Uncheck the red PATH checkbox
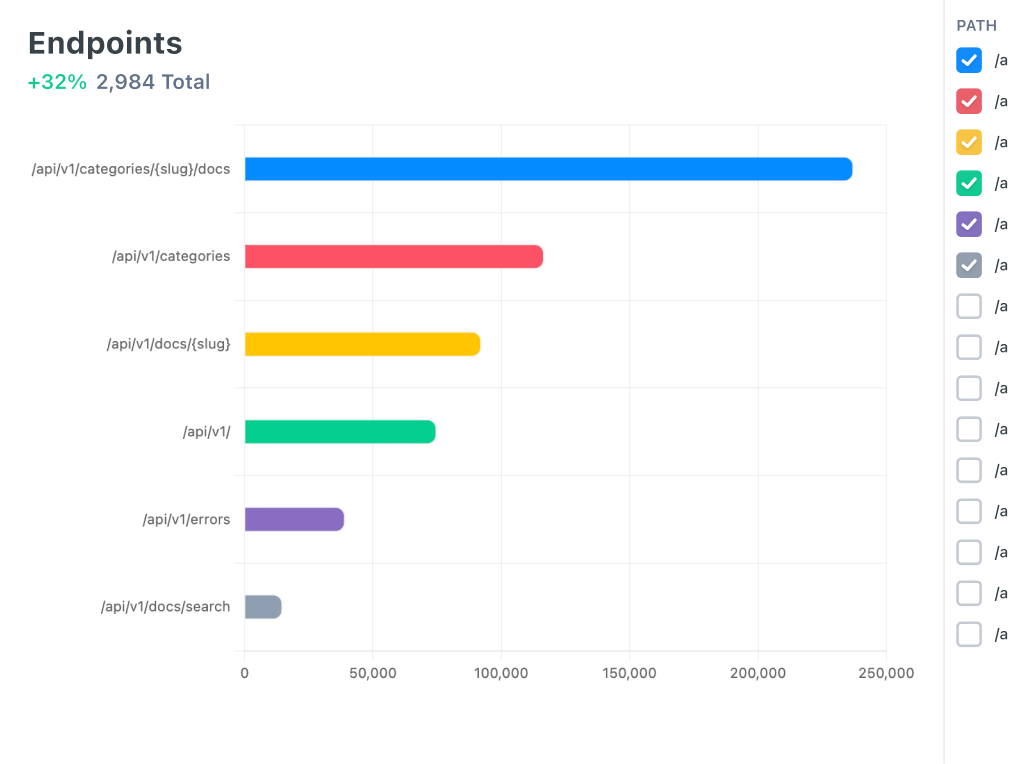The width and height of the screenshot is (1009, 764). click(969, 102)
